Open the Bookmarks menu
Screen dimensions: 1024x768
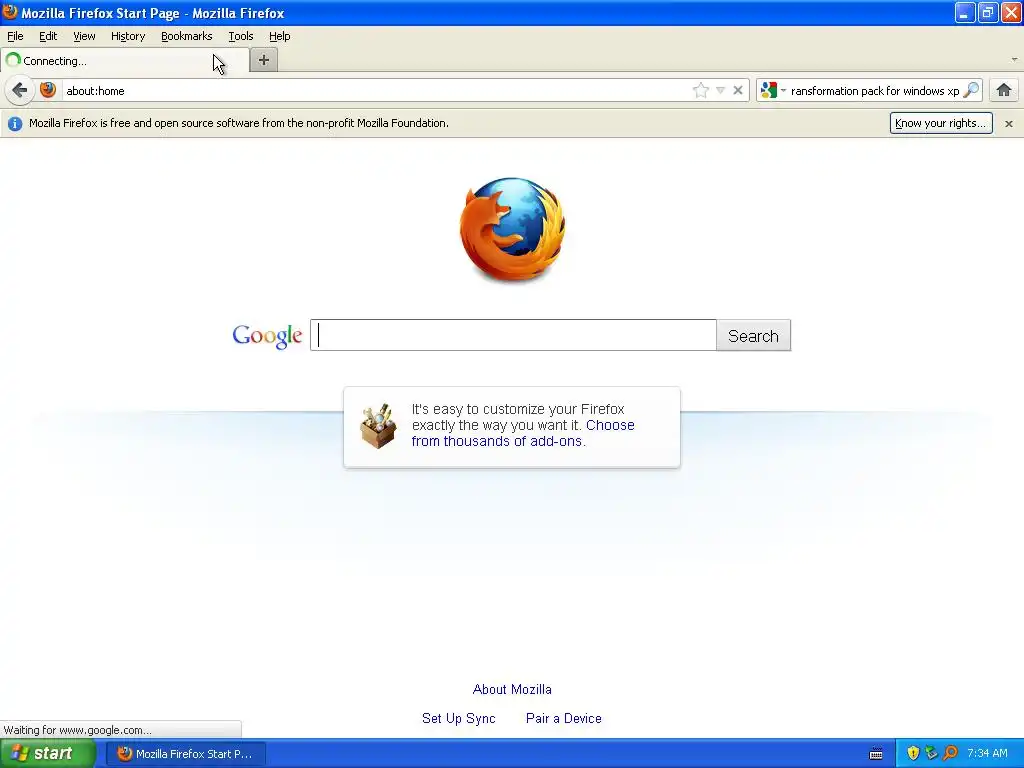click(x=187, y=36)
